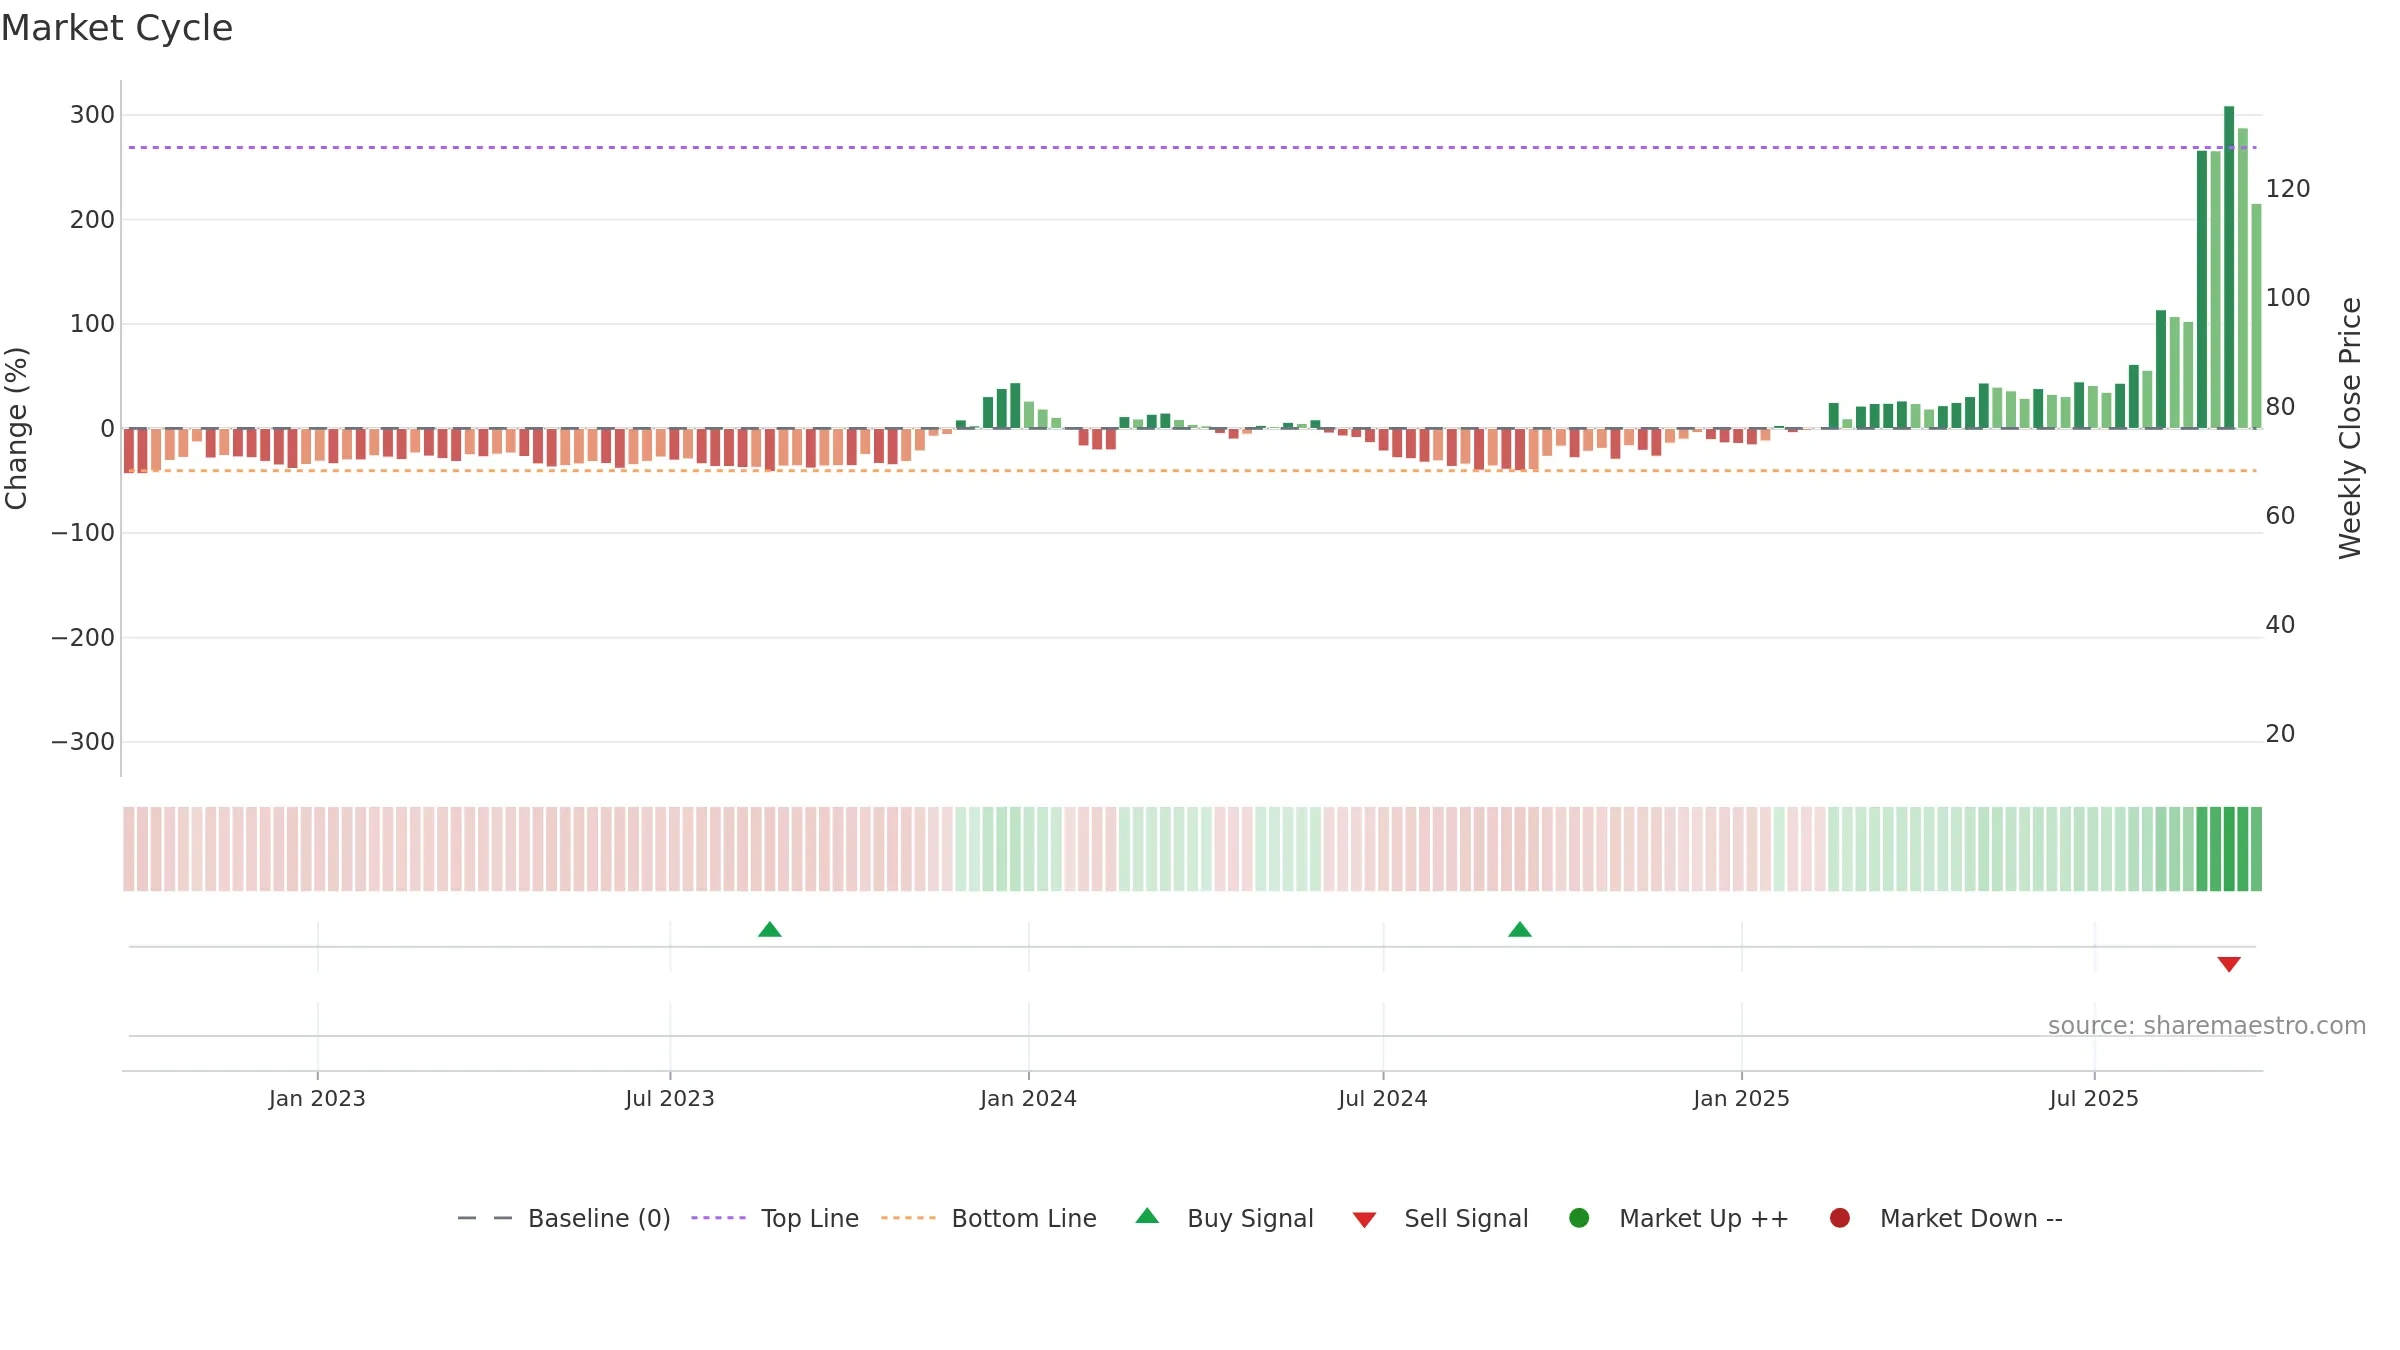Click the Market Cycle chart title

(x=117, y=28)
